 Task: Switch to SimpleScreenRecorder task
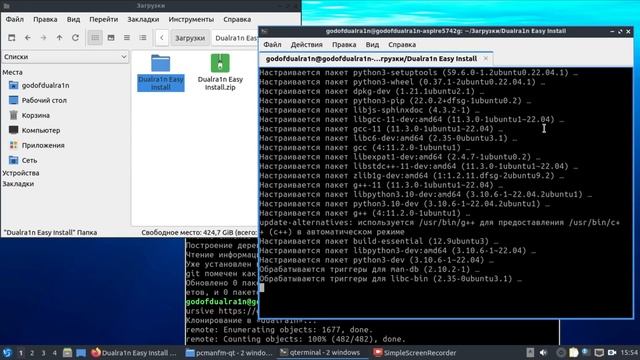coord(416,353)
